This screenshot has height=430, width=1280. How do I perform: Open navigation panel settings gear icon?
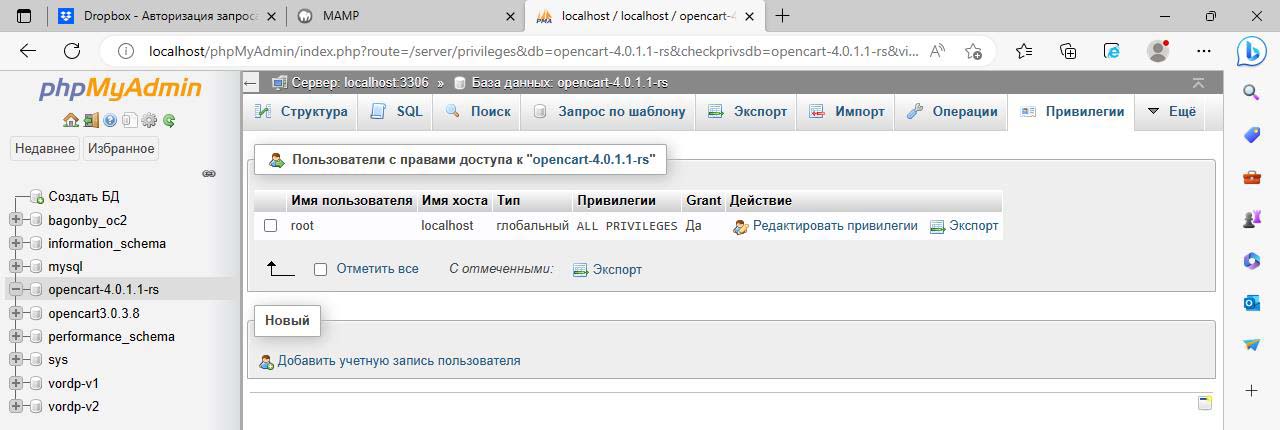[x=149, y=121]
